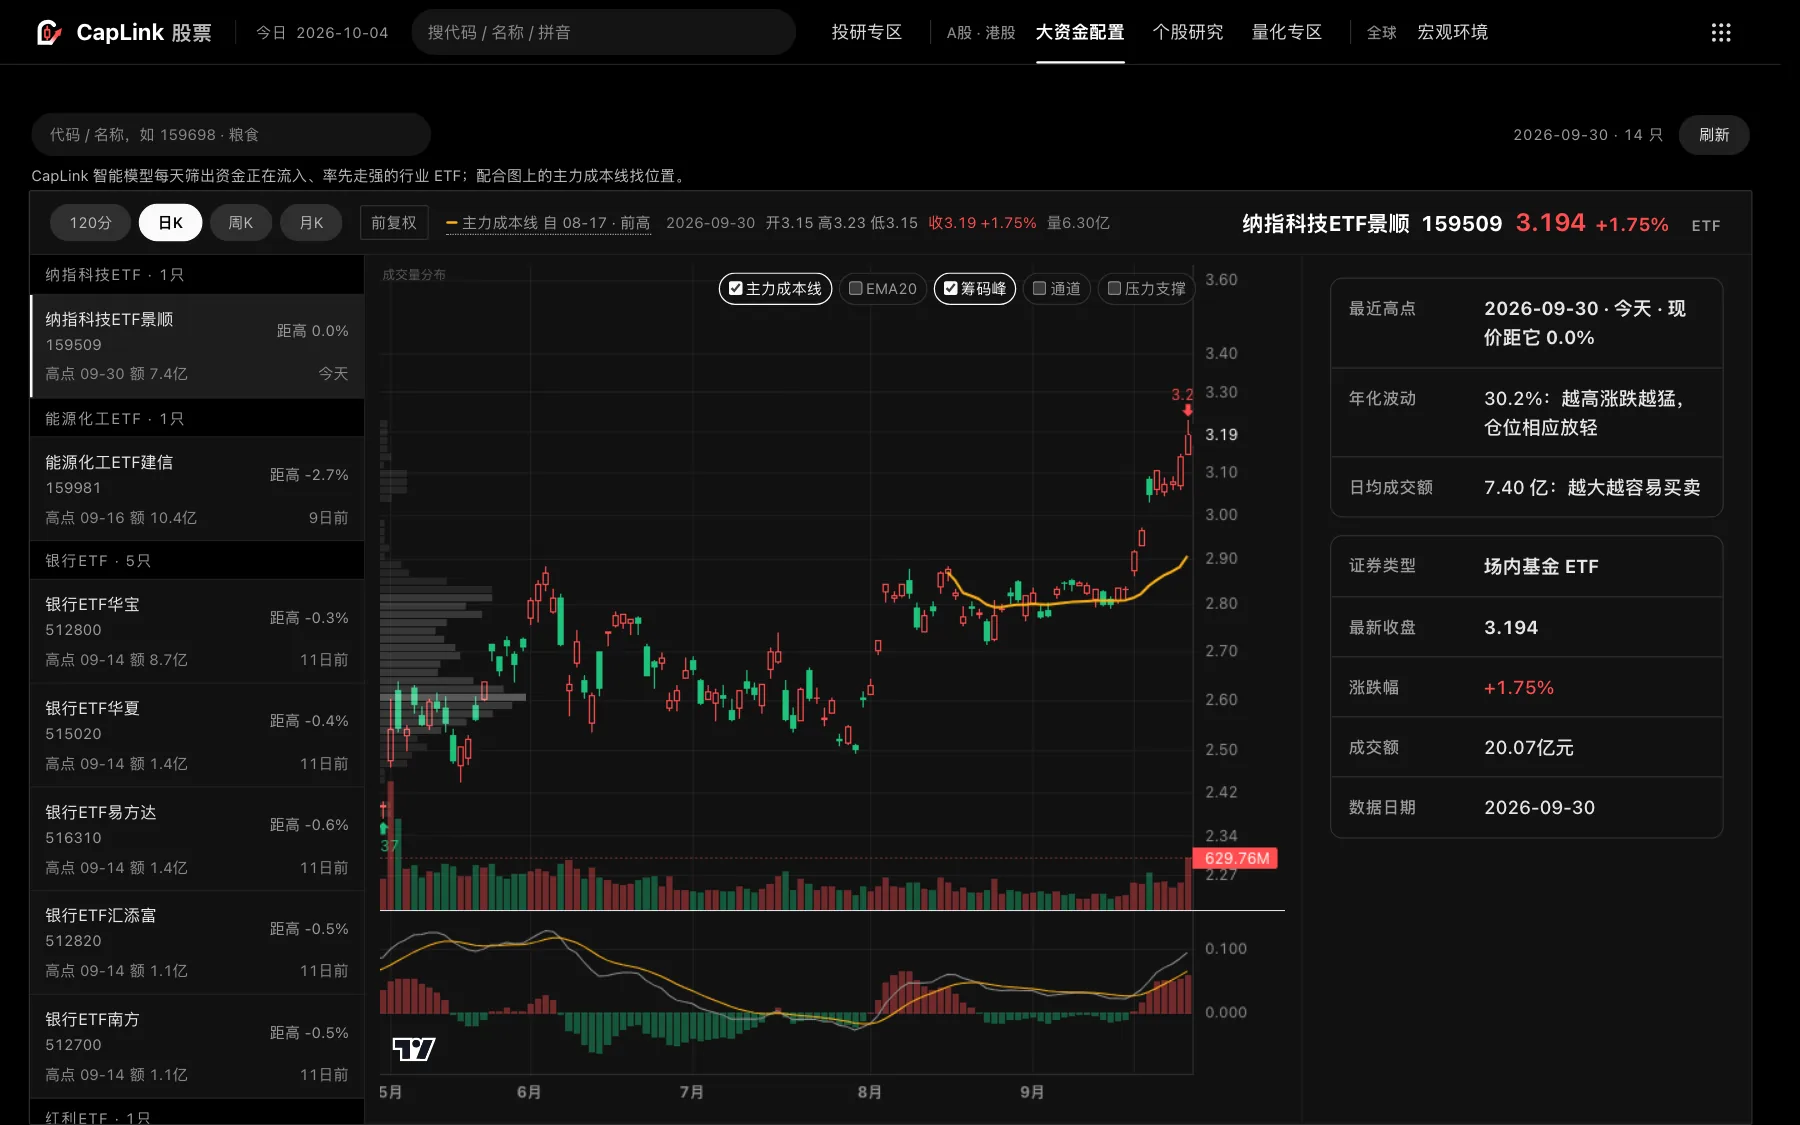
Task: Select 银行ETF华宝 512800 row
Action: [x=197, y=632]
